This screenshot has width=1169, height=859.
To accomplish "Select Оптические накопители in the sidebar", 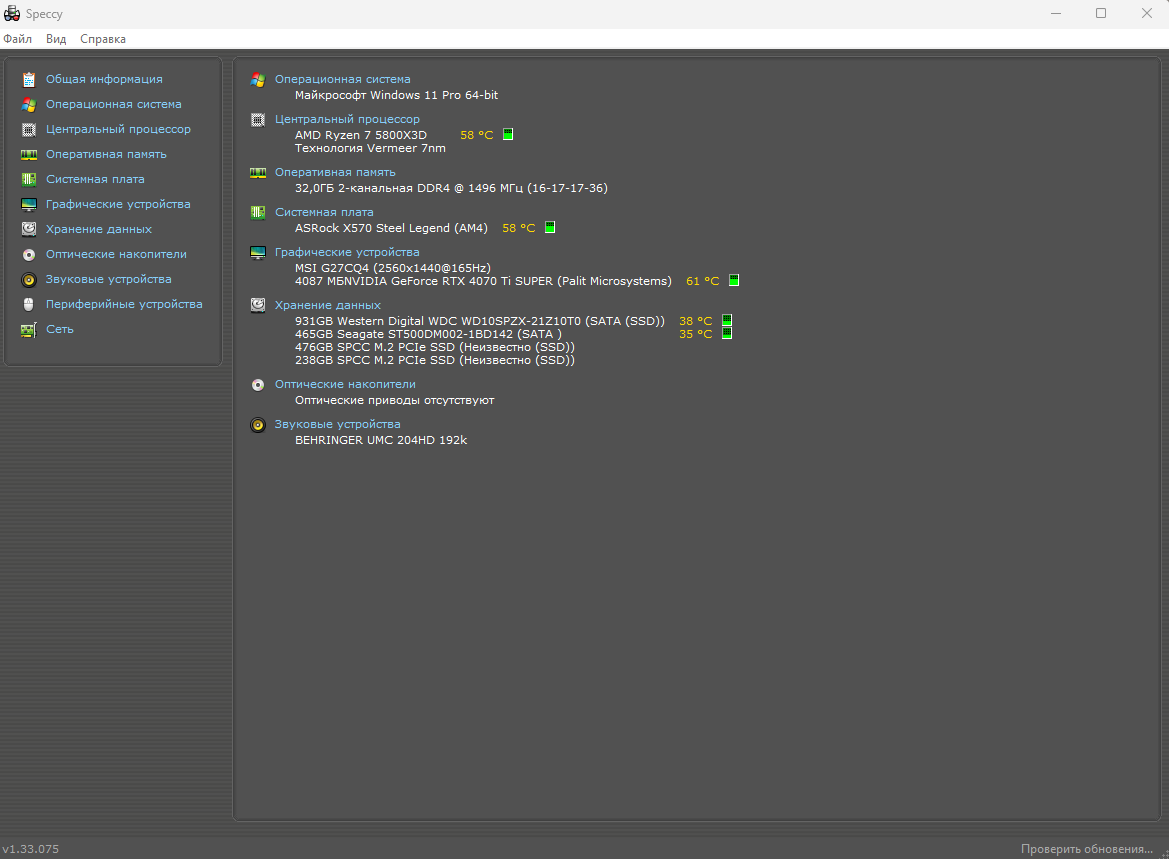I will click(x=116, y=254).
